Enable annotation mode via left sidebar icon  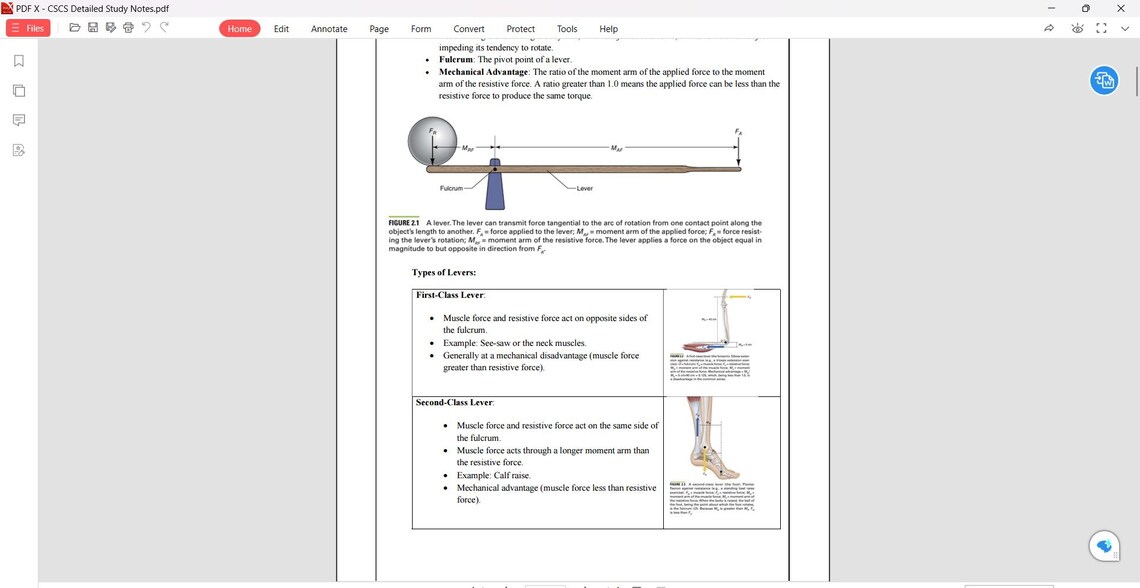click(x=18, y=149)
